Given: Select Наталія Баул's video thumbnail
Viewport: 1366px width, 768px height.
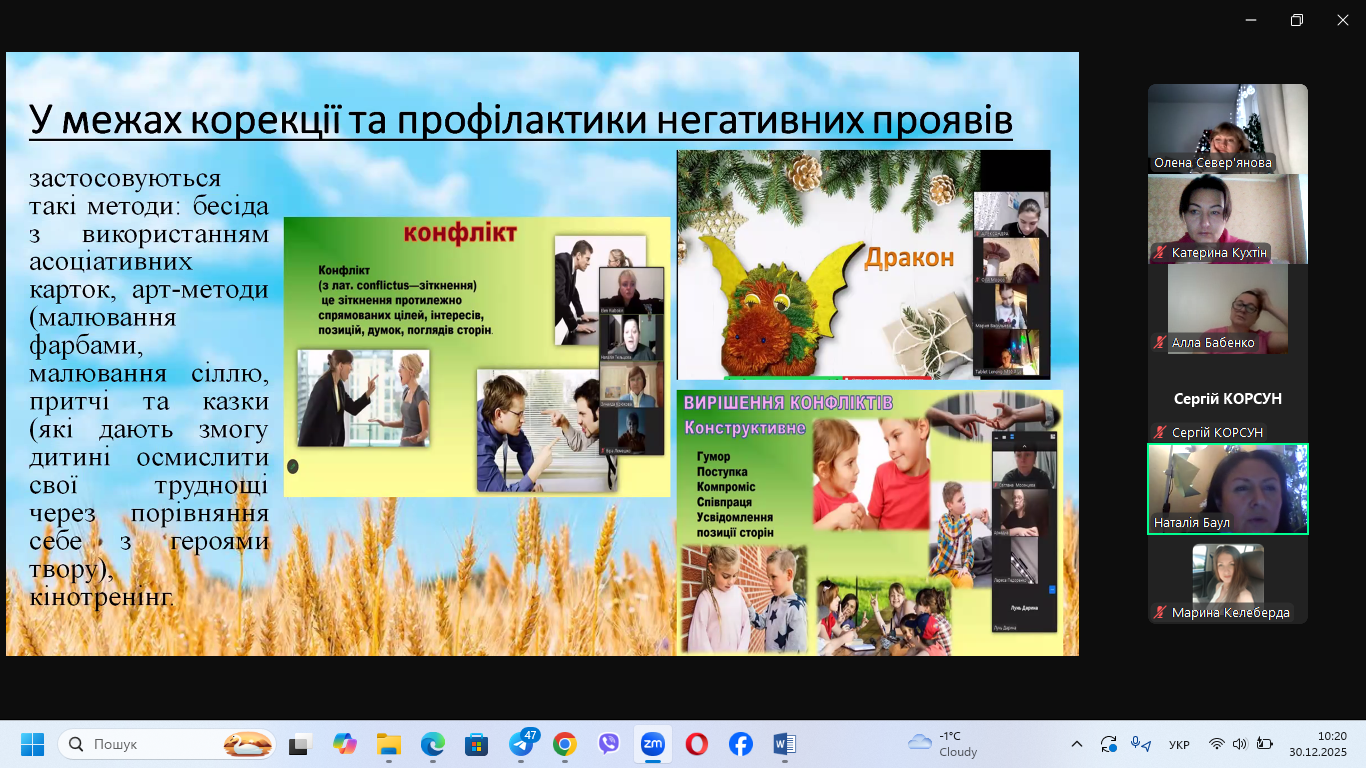Looking at the screenshot, I should [x=1227, y=489].
